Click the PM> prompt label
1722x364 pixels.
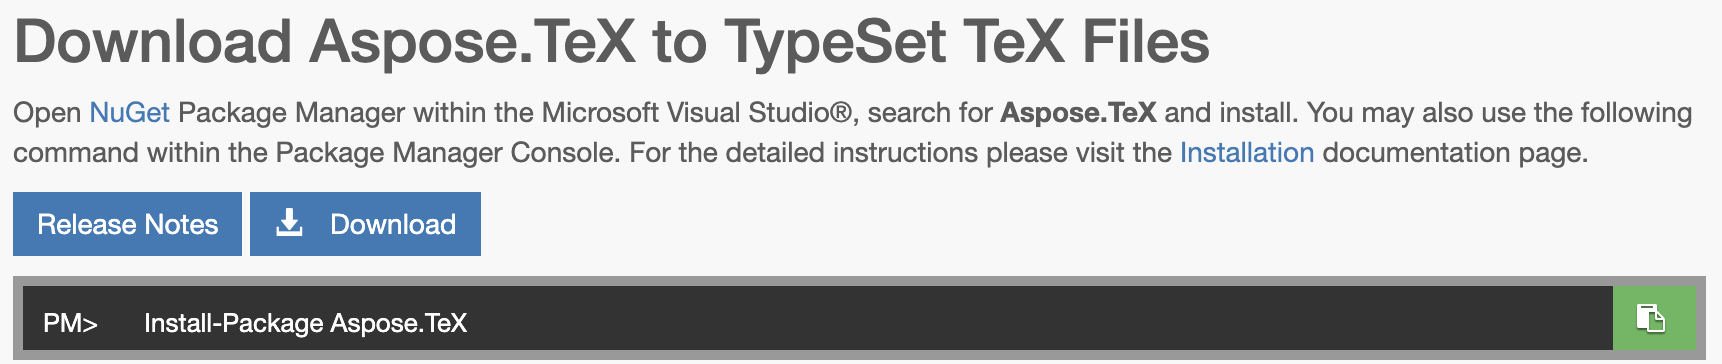(70, 323)
